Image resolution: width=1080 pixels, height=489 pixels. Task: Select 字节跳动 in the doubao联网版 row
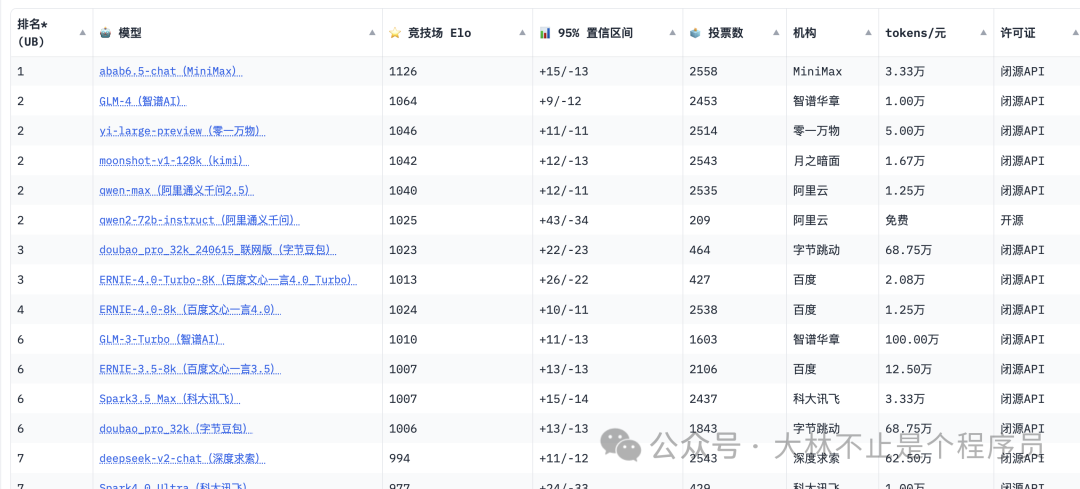click(x=816, y=250)
